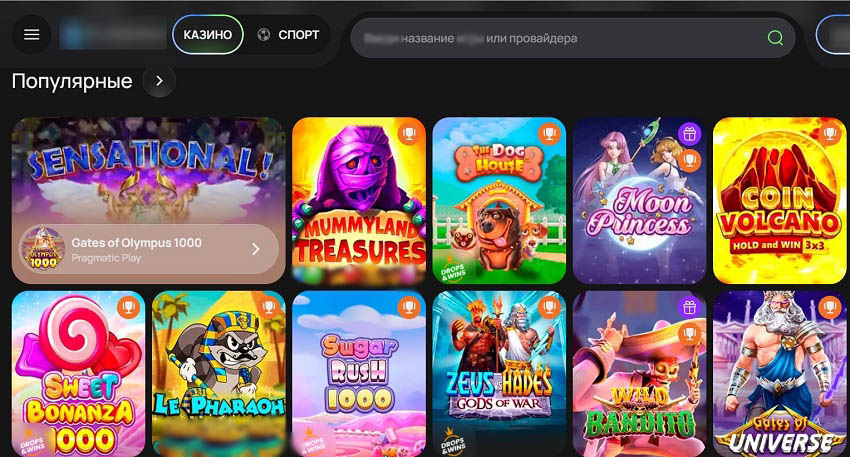
Task: Click gift badge on Moon Princess
Action: pyautogui.click(x=689, y=133)
